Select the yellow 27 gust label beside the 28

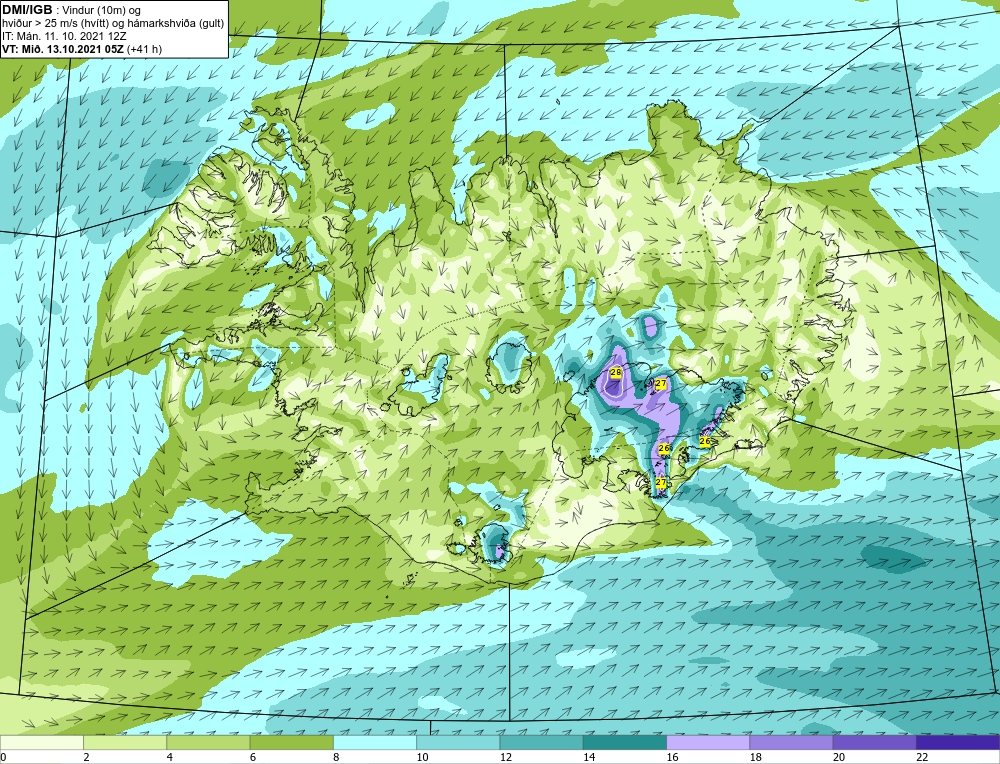661,383
